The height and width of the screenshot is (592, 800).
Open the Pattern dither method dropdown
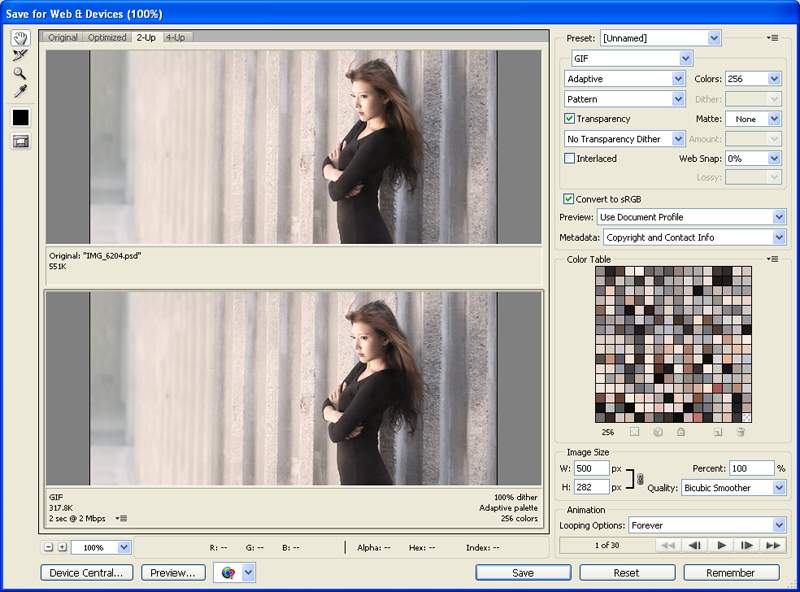pos(624,99)
